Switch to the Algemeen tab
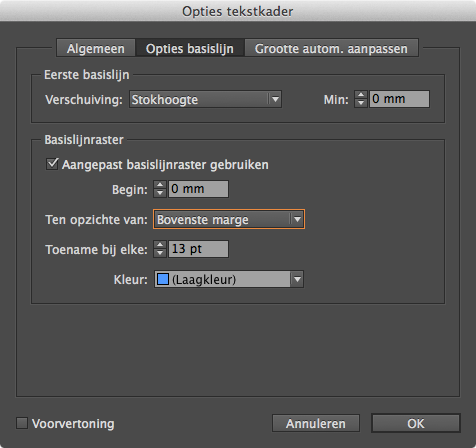This screenshot has width=476, height=448. click(x=96, y=48)
